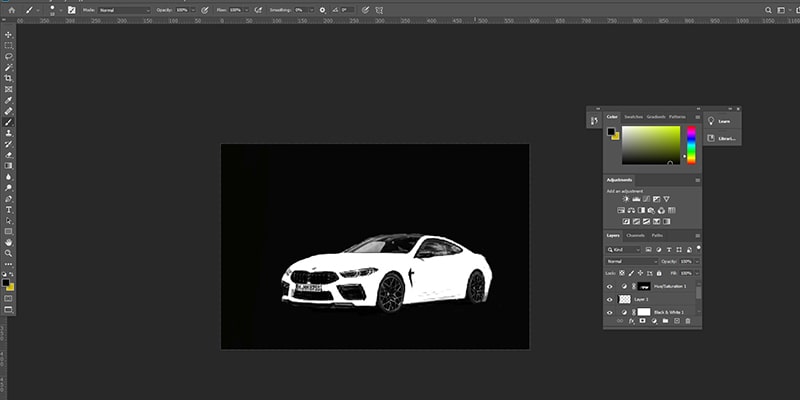This screenshot has width=800, height=400.
Task: Select the History Brush tool
Action: pyautogui.click(x=8, y=144)
